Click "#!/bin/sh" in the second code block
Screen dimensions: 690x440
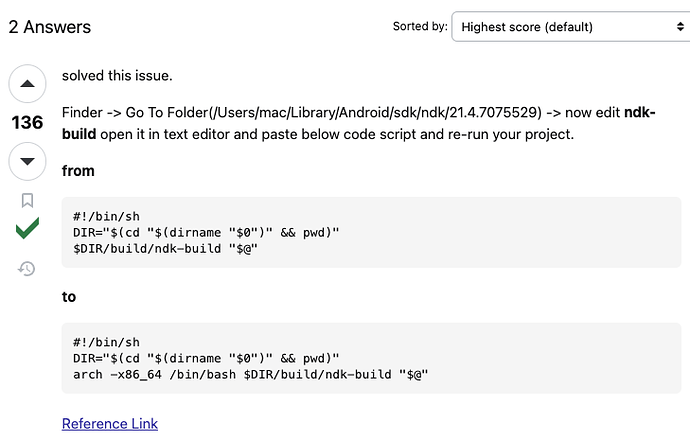pyautogui.click(x=106, y=342)
